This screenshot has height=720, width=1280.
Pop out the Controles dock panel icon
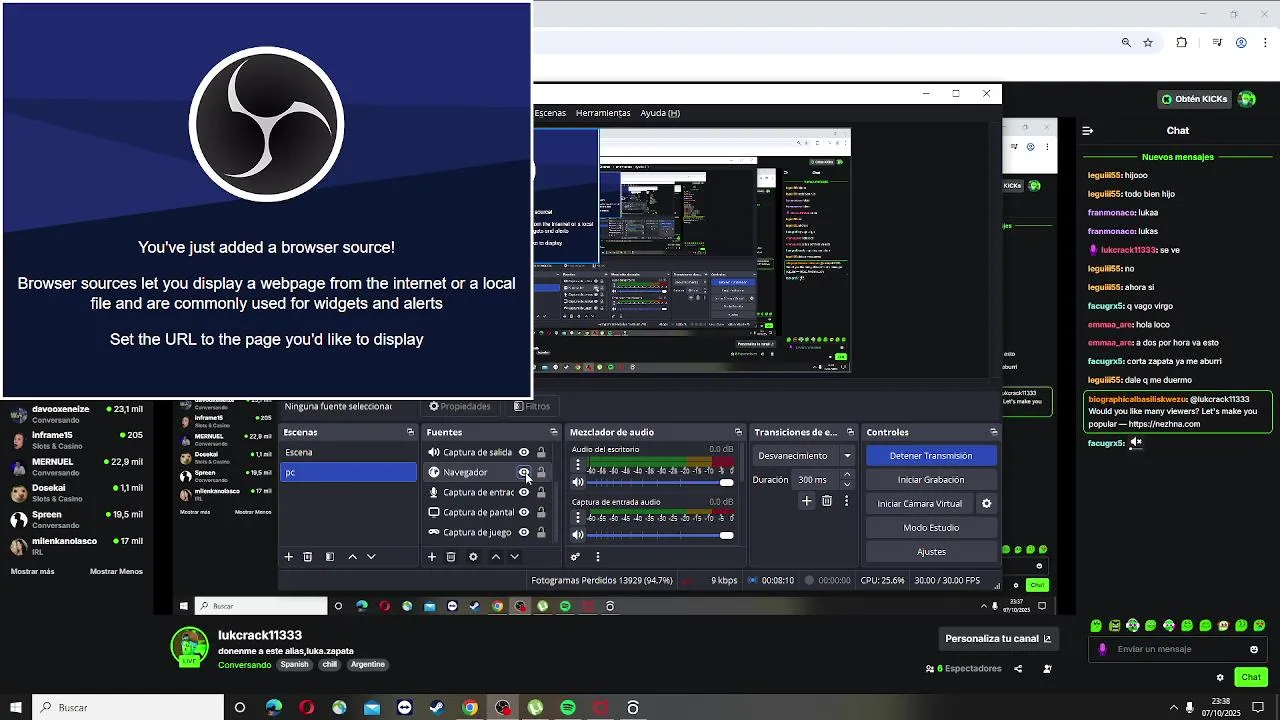994,432
